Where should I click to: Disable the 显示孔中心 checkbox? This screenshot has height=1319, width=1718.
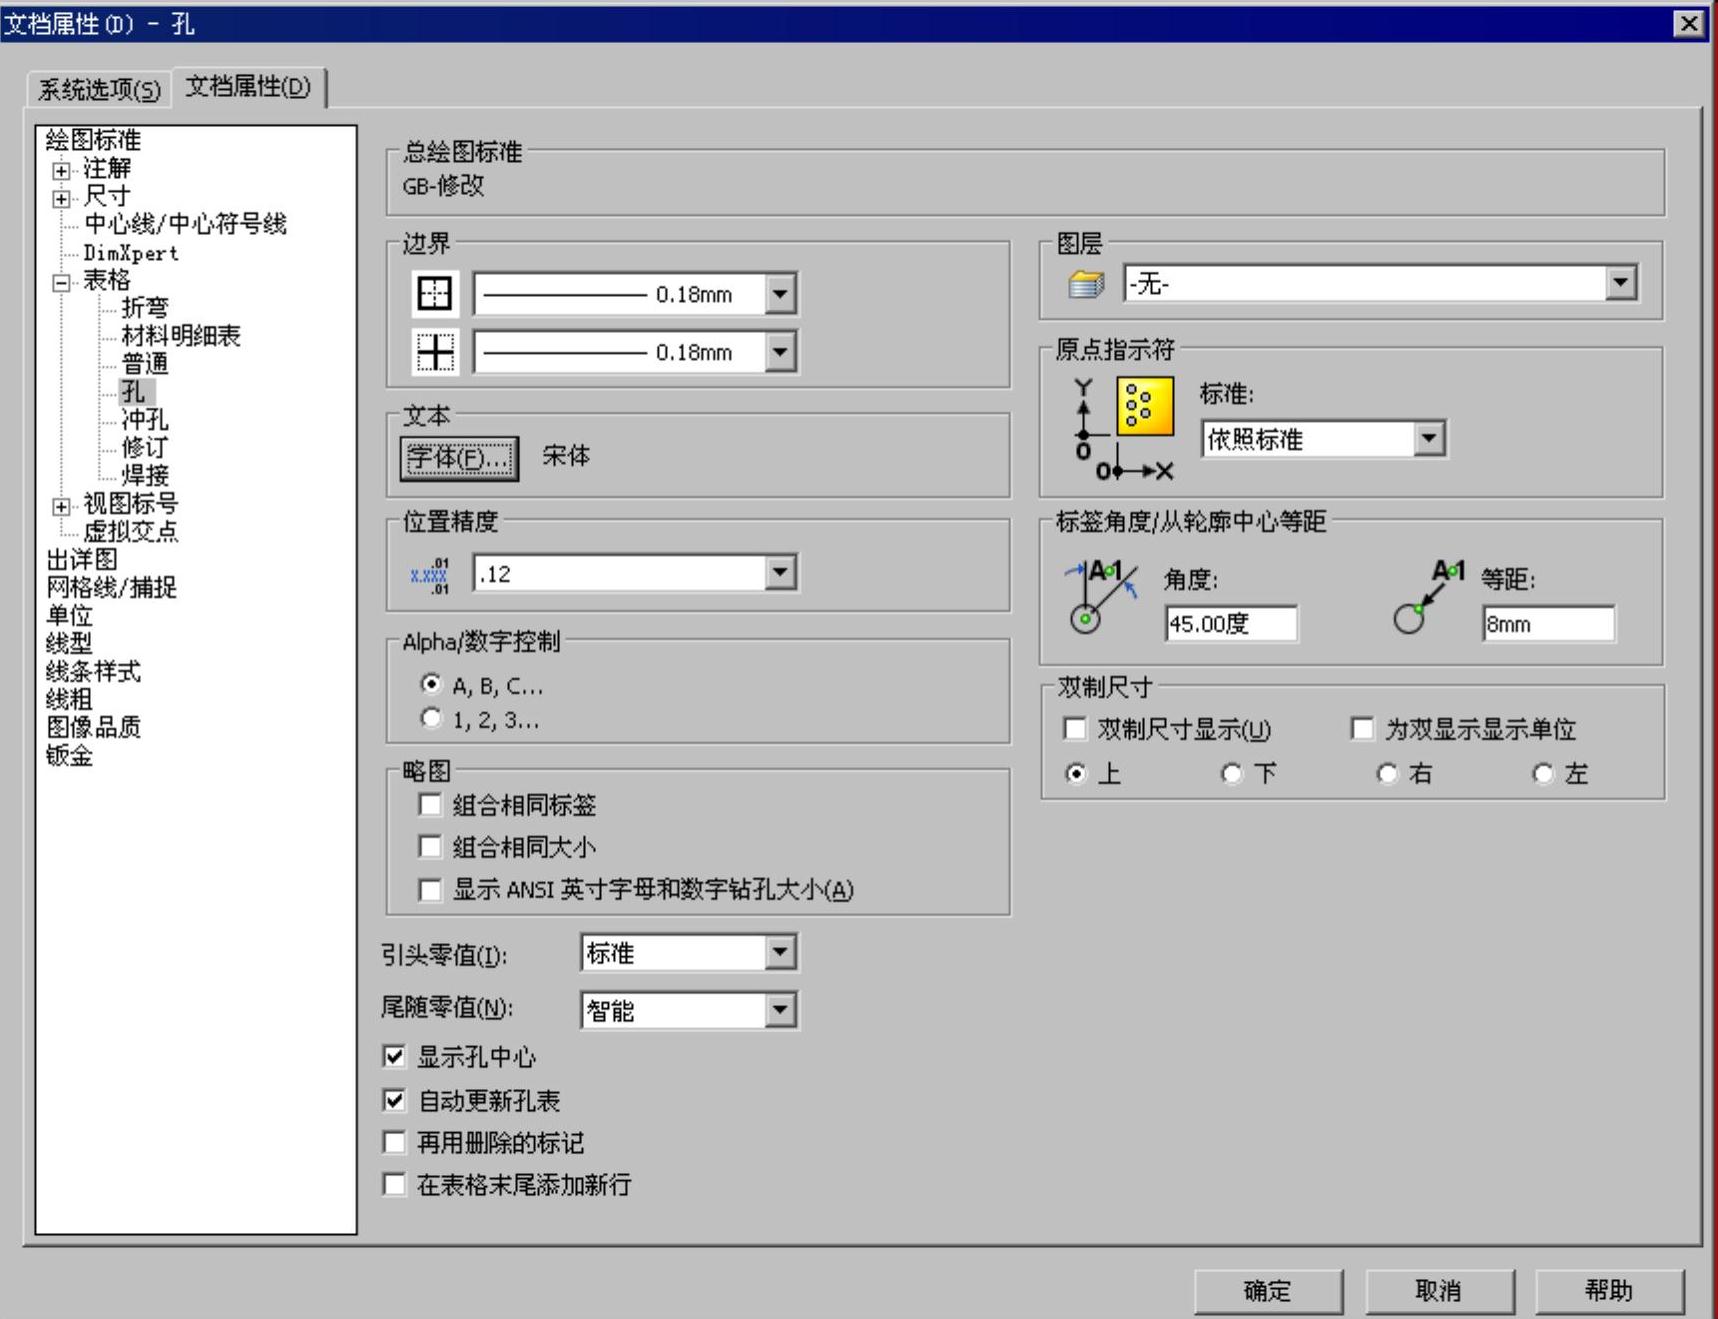[x=395, y=1057]
